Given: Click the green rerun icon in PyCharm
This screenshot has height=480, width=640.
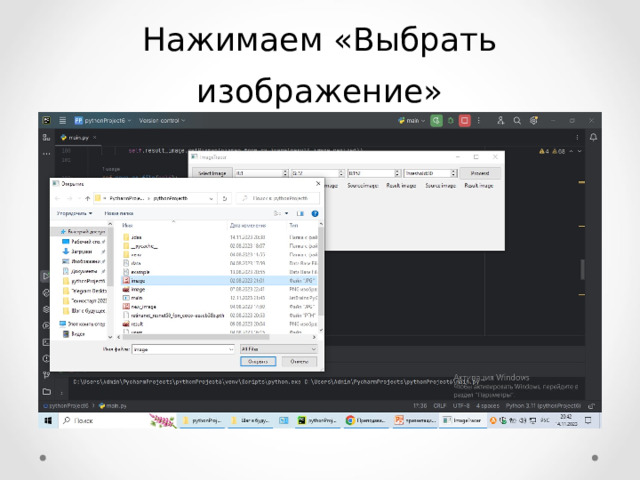Looking at the screenshot, I should click(436, 121).
